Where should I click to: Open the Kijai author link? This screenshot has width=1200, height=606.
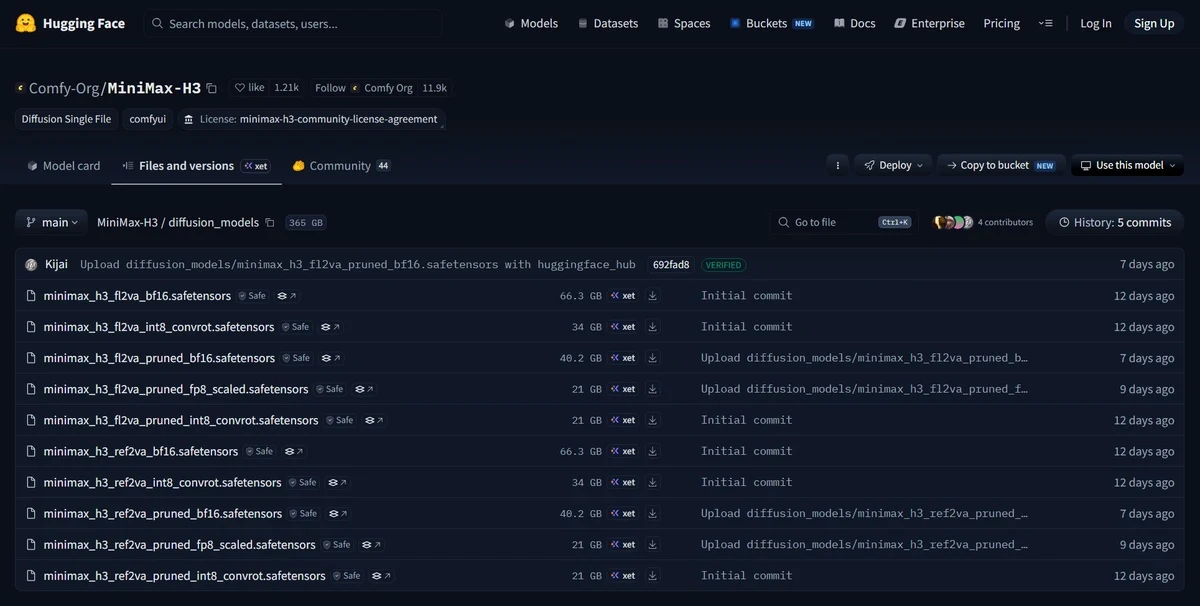click(57, 265)
